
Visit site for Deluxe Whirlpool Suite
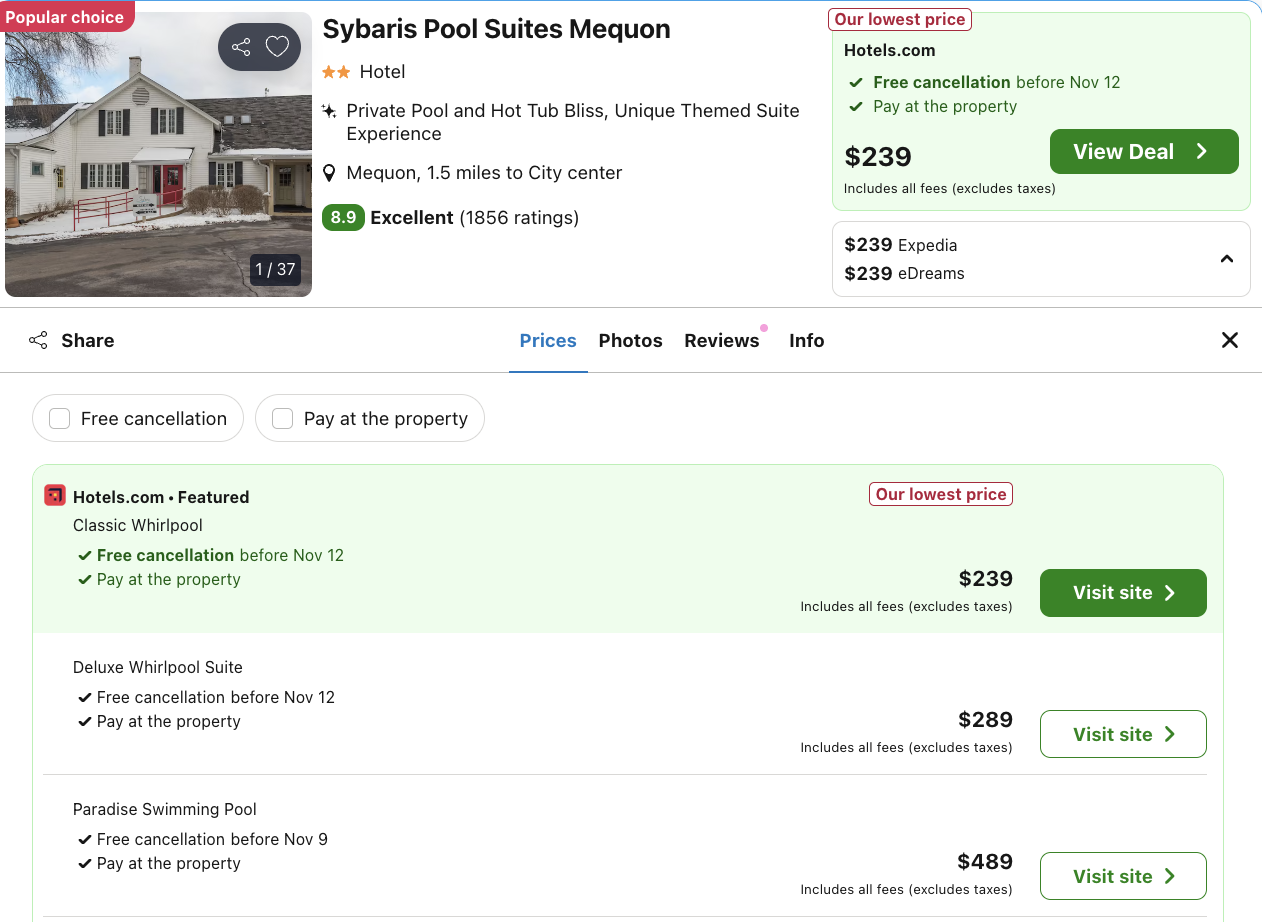point(1122,734)
